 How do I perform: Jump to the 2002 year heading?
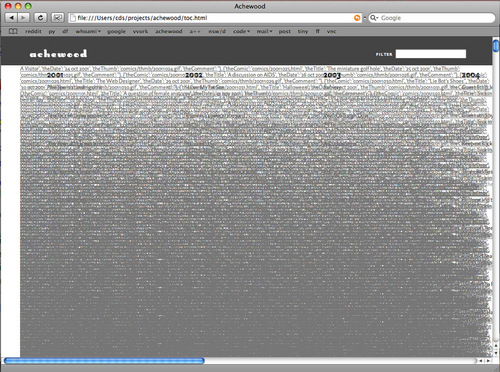pos(194,75)
